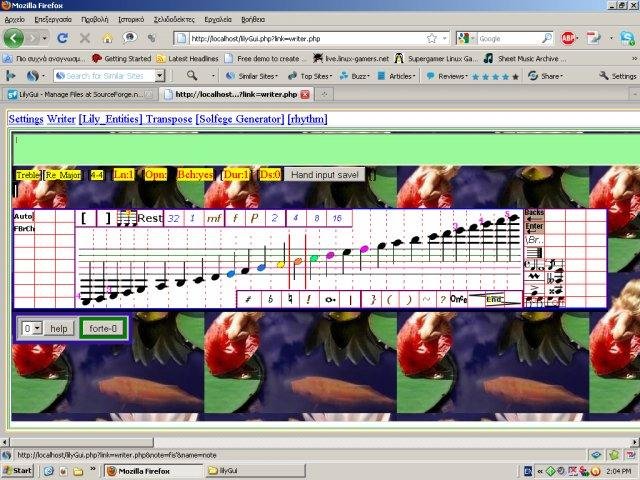The width and height of the screenshot is (640, 480).
Task: Open the Writer link
Action: point(61,119)
